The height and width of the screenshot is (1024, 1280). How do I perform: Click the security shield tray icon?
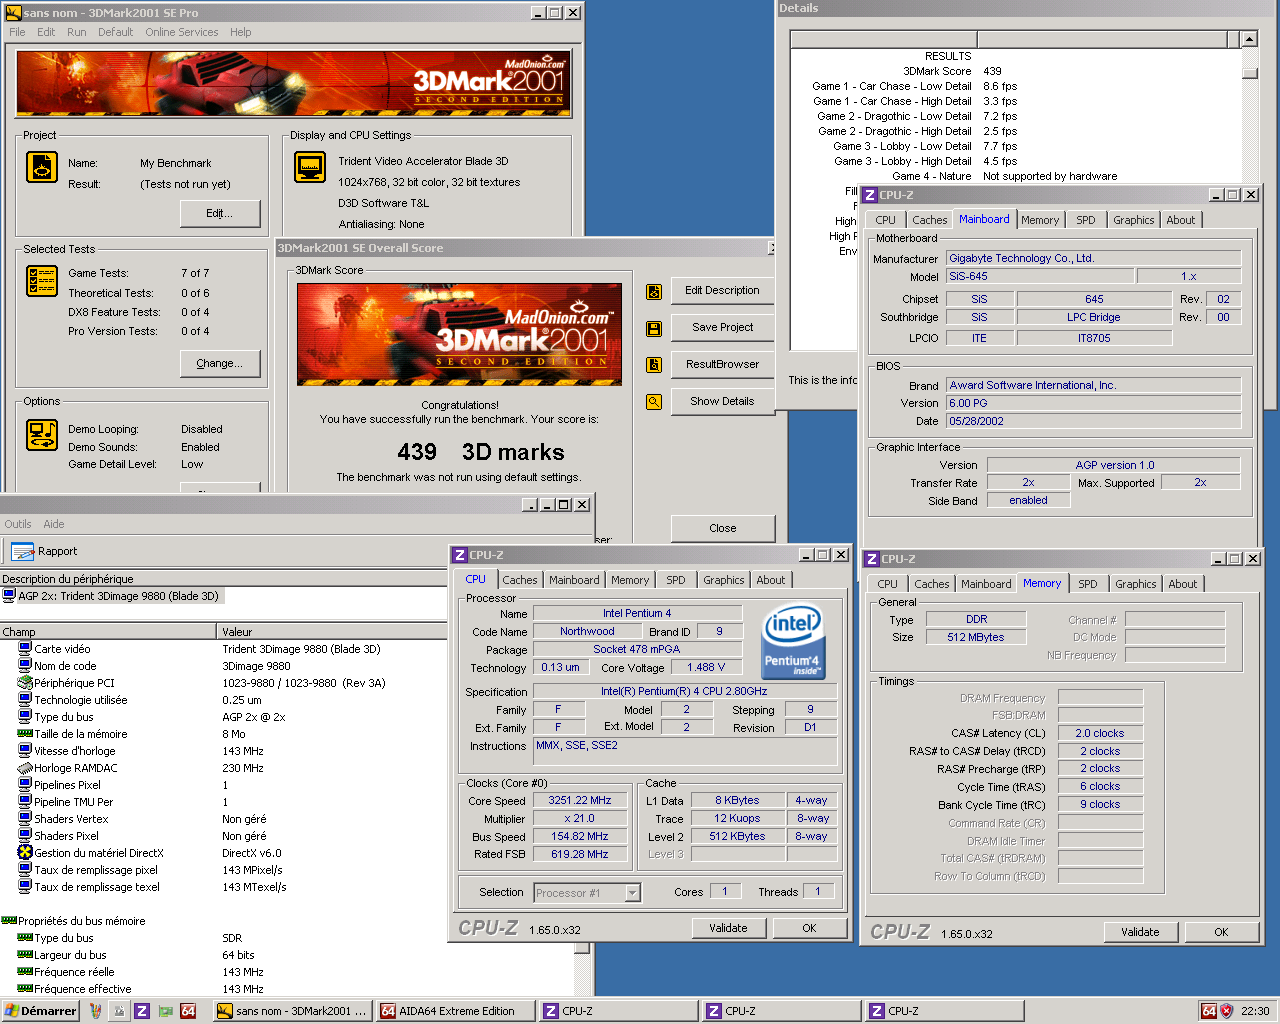[x=1227, y=1011]
